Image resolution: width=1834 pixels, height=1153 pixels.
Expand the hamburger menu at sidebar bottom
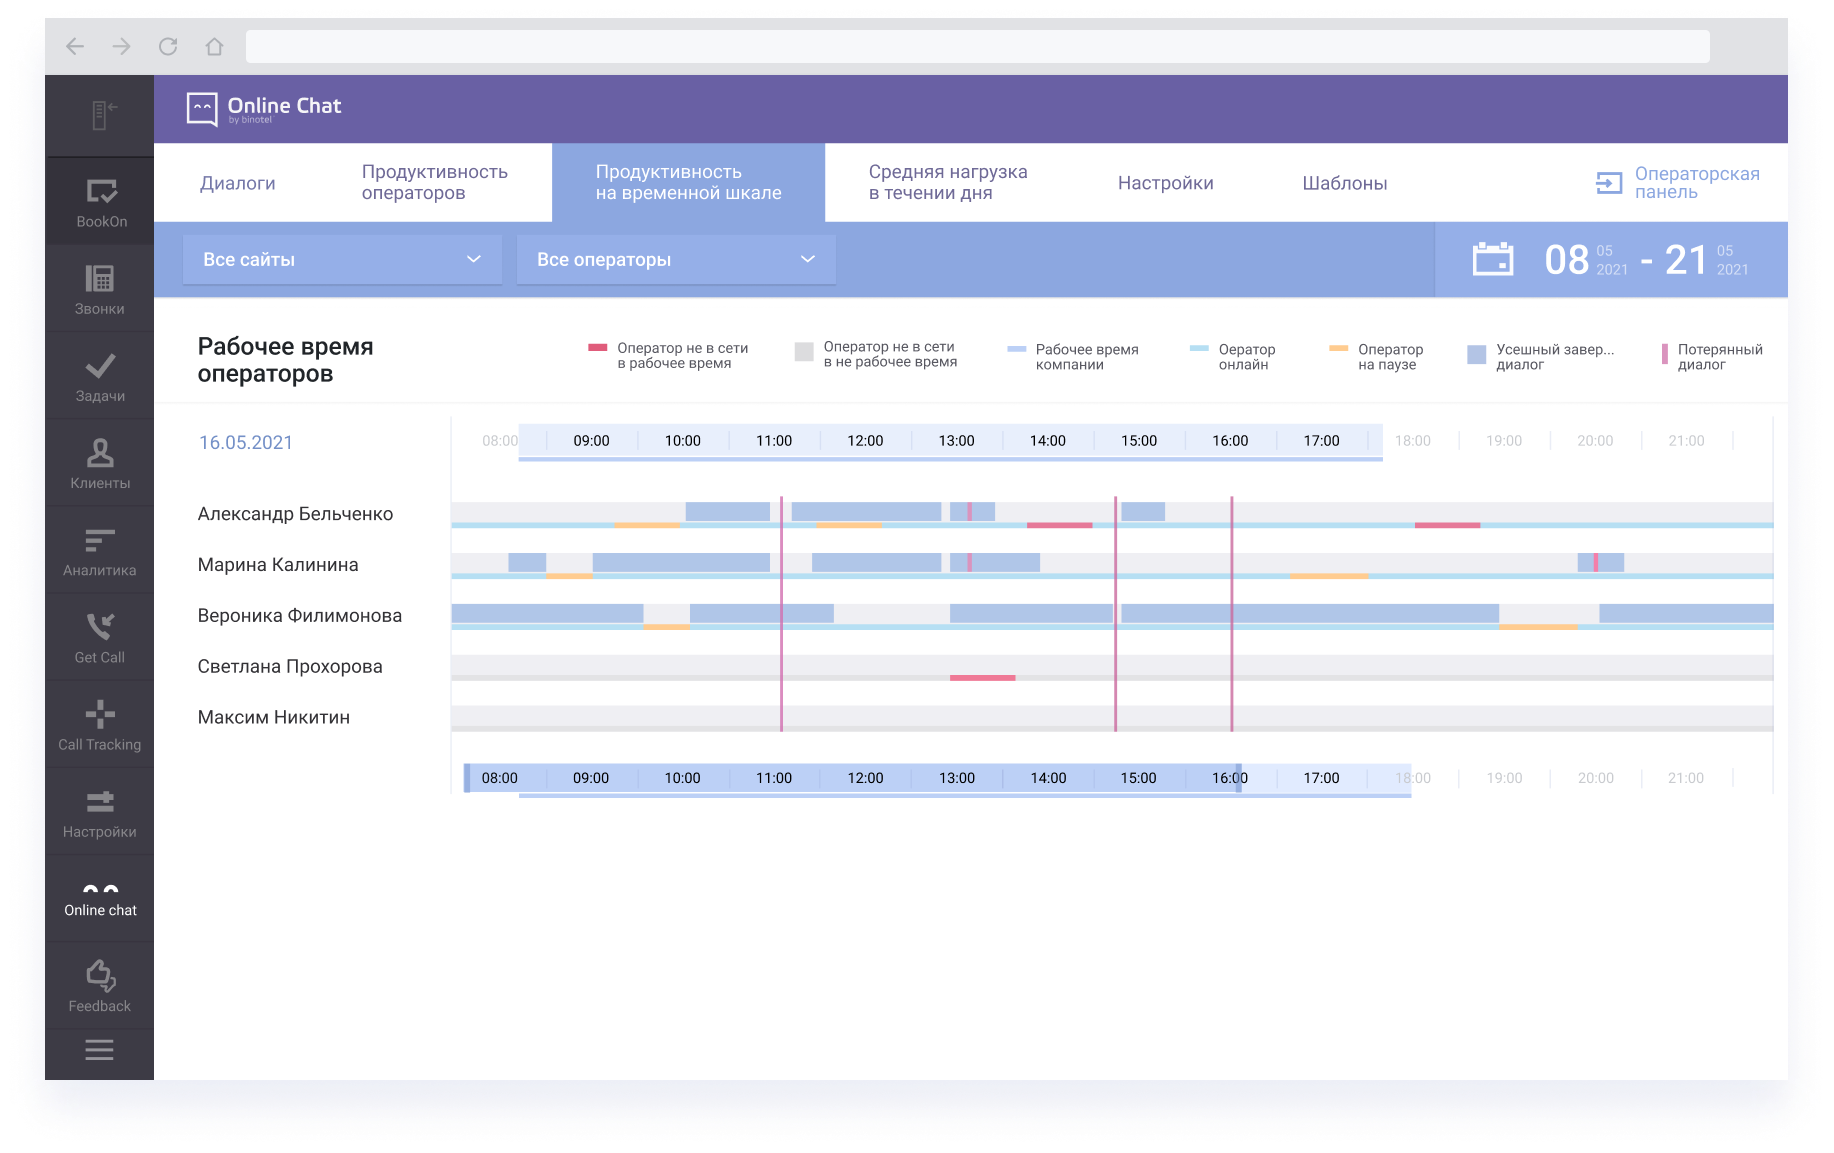point(99,1050)
